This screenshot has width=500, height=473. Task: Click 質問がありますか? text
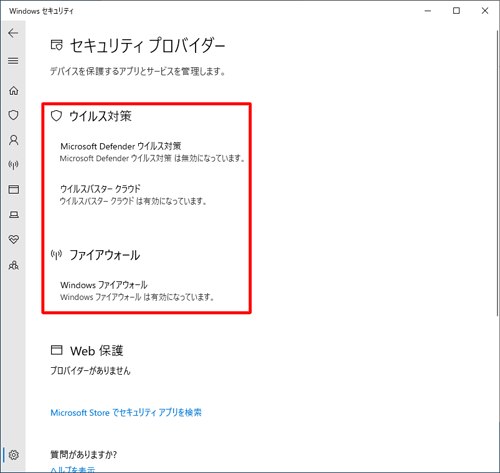click(84, 454)
